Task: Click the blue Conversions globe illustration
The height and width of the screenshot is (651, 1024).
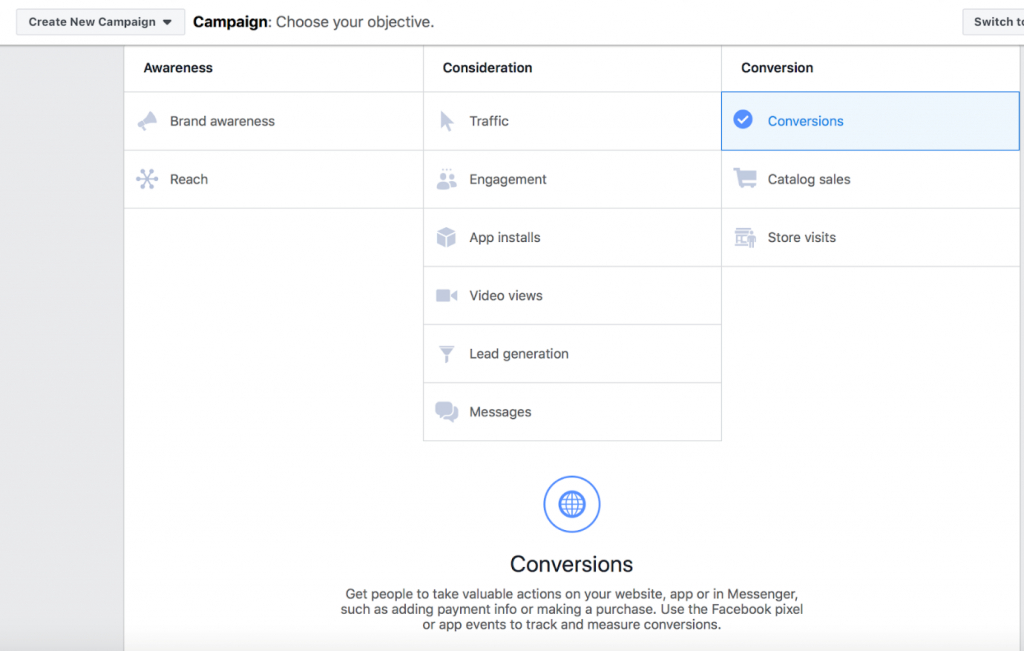Action: 571,504
